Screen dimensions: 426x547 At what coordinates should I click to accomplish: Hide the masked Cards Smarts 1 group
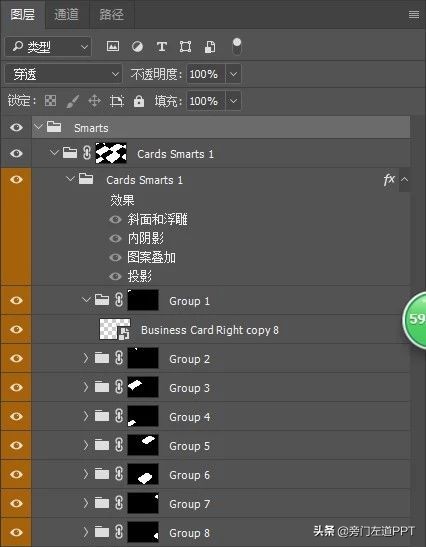click(x=16, y=153)
